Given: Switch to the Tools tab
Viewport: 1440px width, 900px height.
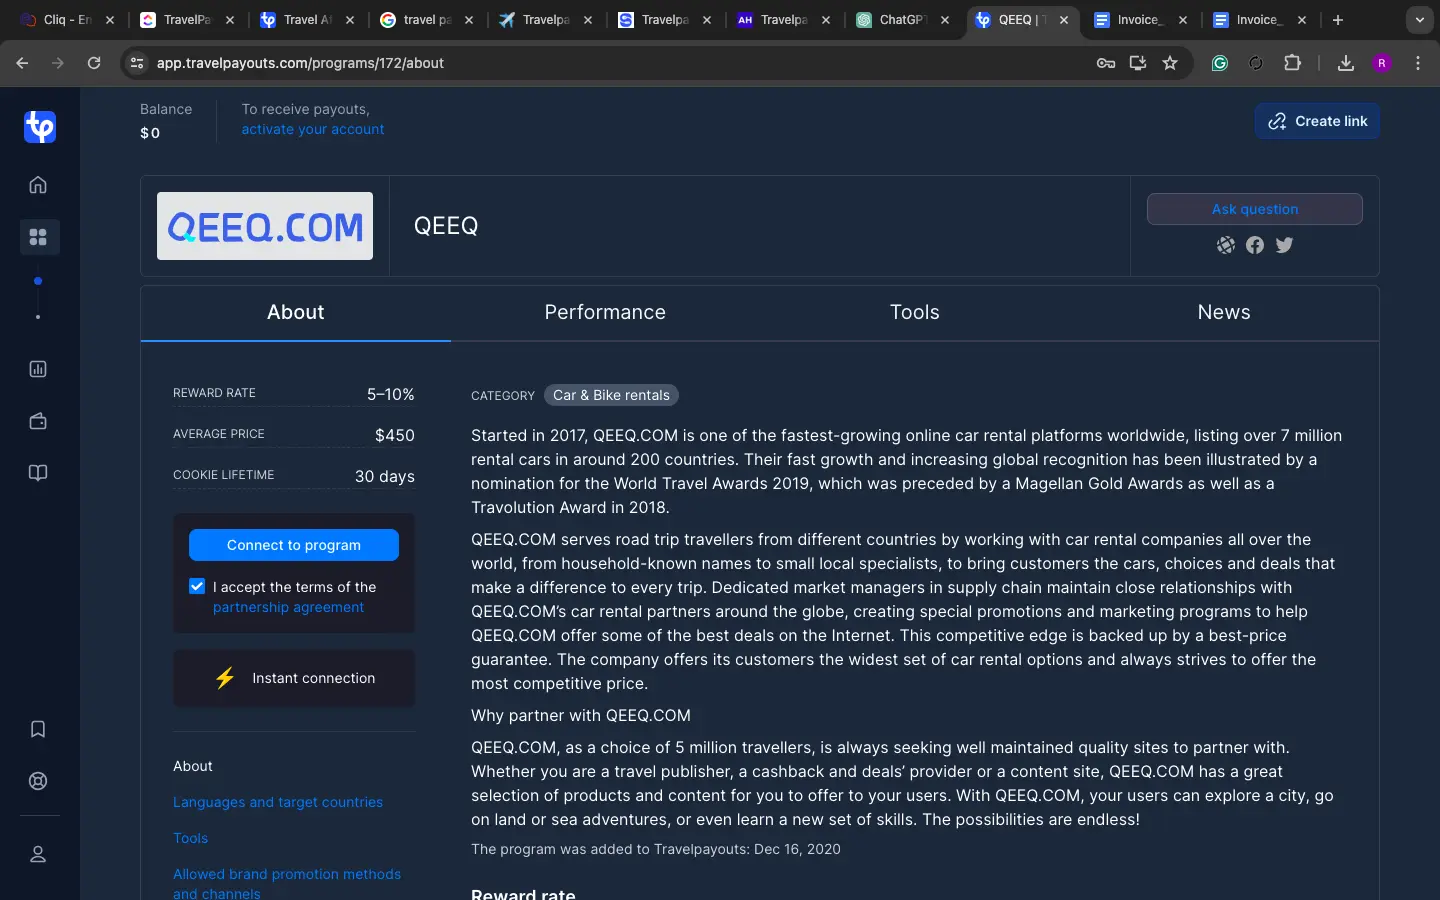Looking at the screenshot, I should click(915, 312).
